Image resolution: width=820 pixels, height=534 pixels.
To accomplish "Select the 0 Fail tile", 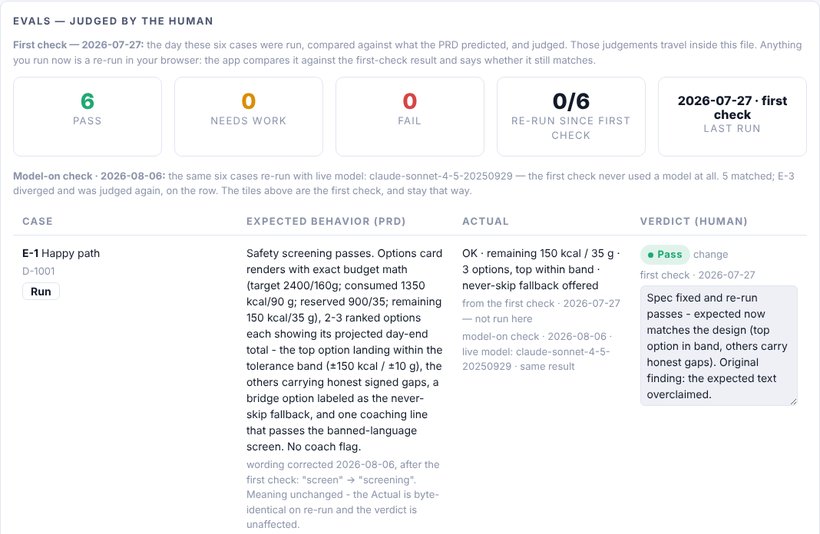I will coord(409,117).
